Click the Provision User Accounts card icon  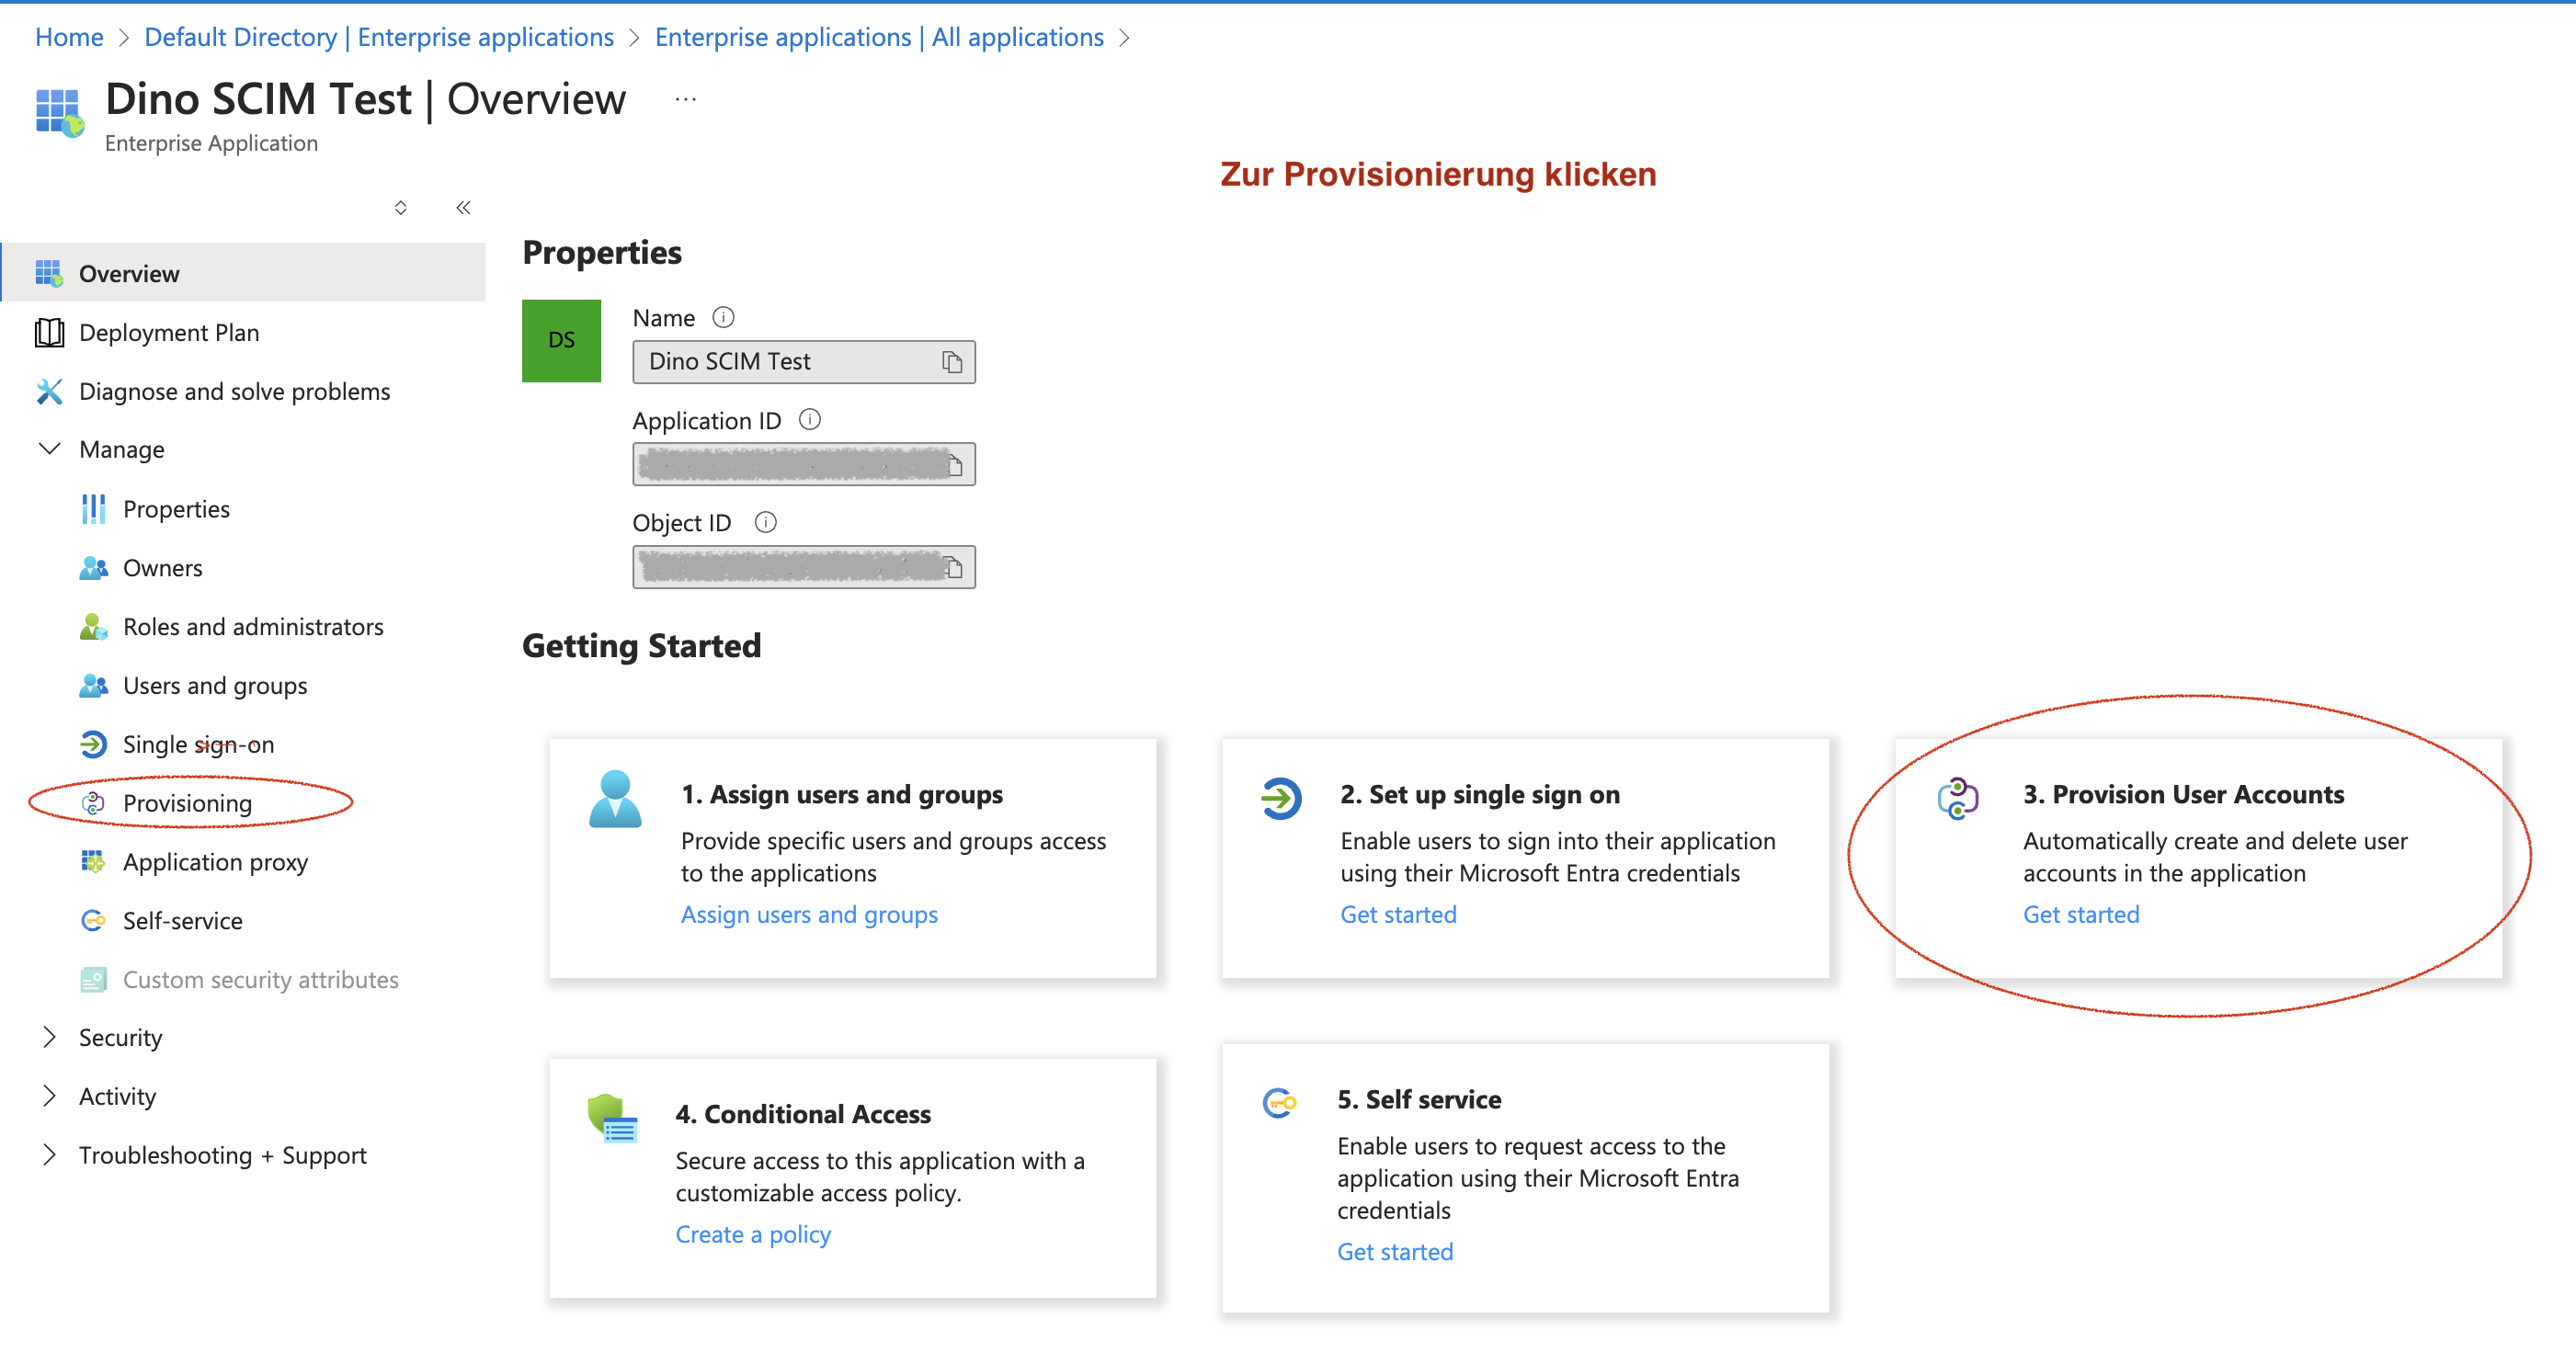coord(1957,798)
